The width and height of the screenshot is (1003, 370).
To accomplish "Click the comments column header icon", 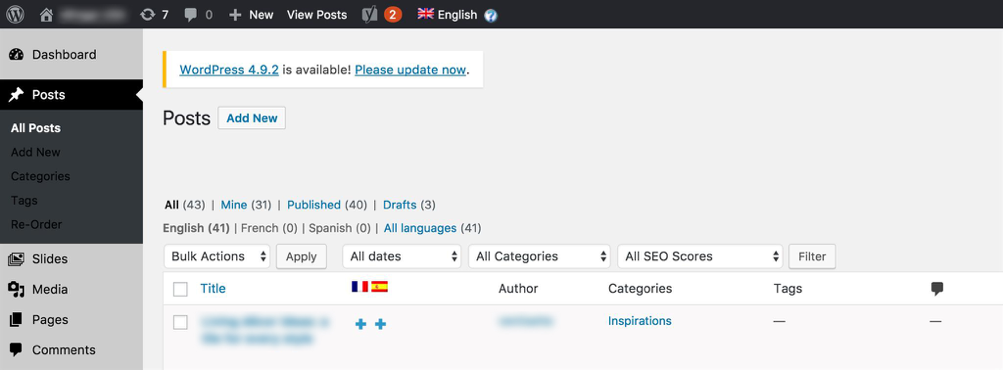I will (937, 289).
